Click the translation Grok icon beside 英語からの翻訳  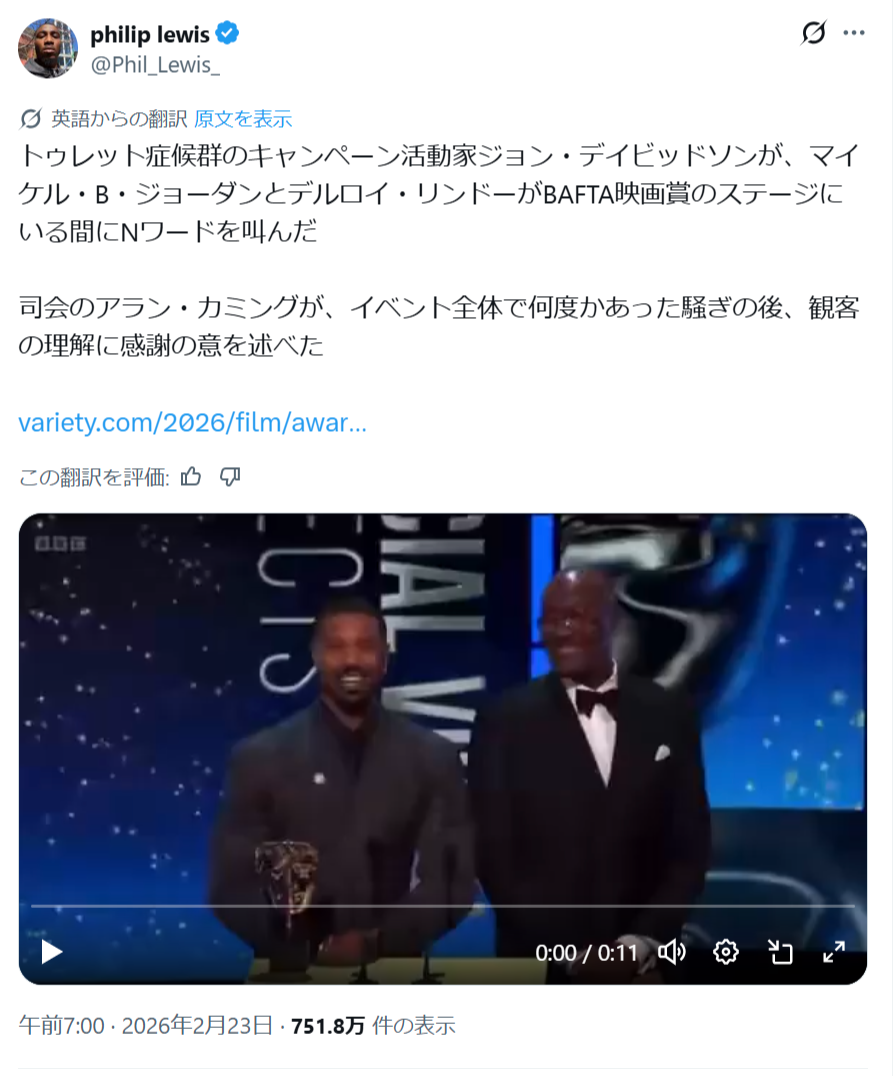(x=30, y=119)
